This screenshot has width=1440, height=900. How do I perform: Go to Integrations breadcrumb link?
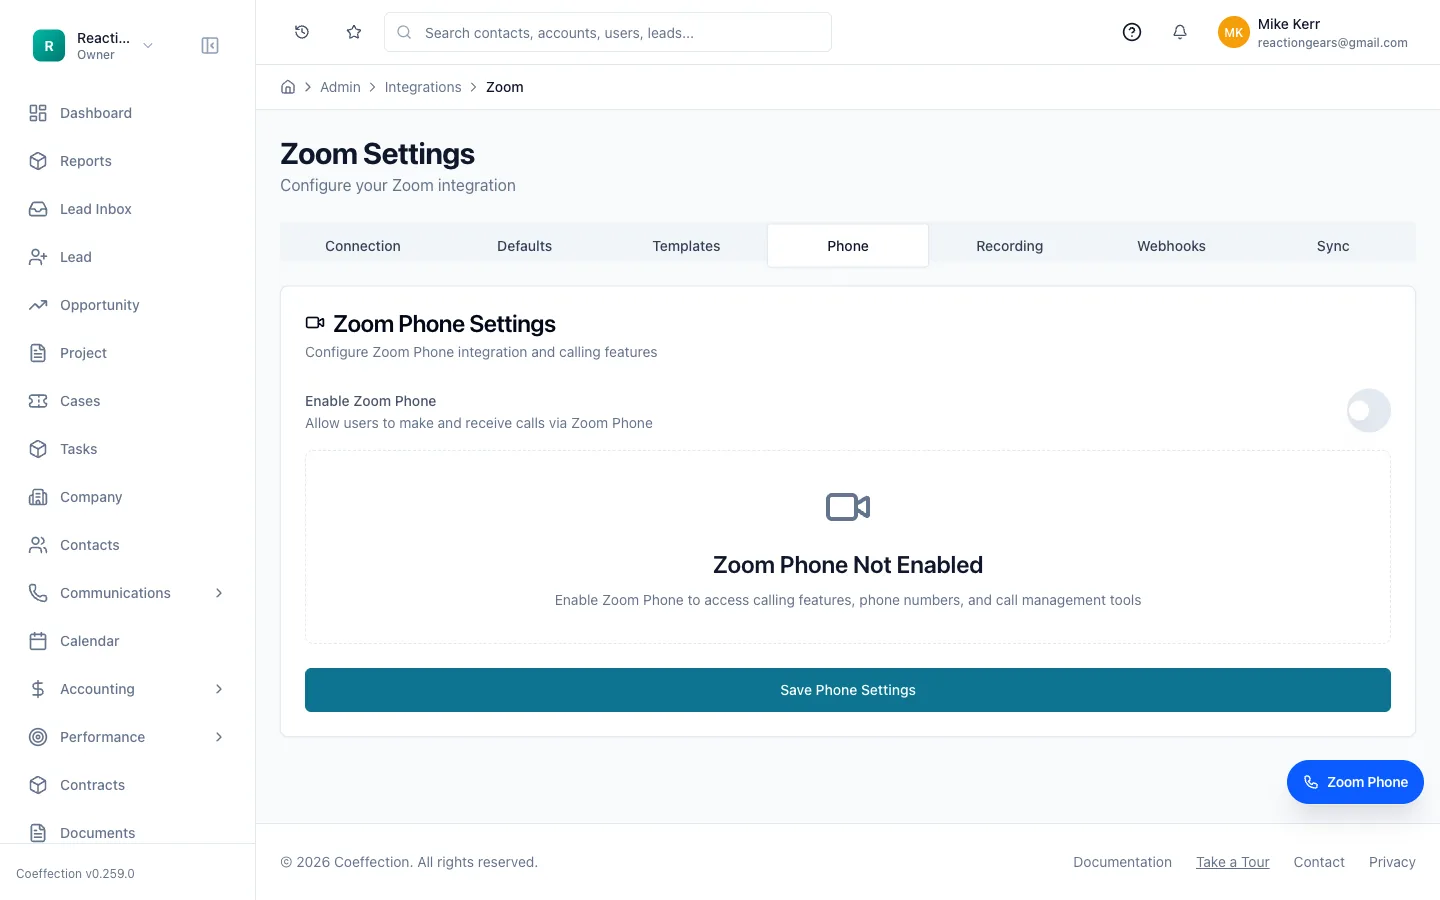click(423, 87)
